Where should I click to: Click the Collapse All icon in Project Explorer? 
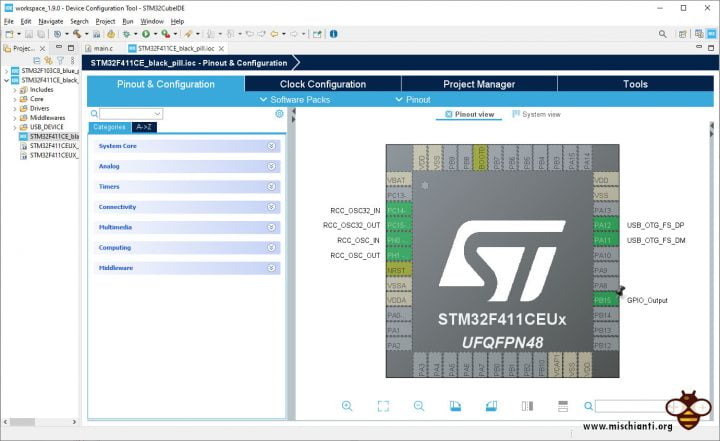(x=37, y=61)
